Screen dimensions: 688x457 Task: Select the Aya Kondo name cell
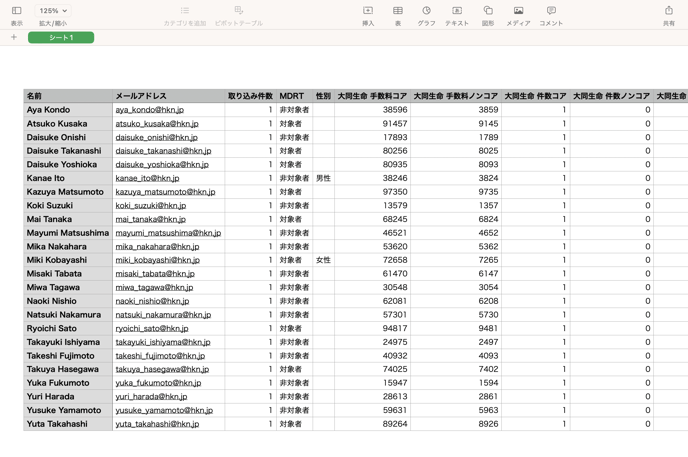pos(68,110)
